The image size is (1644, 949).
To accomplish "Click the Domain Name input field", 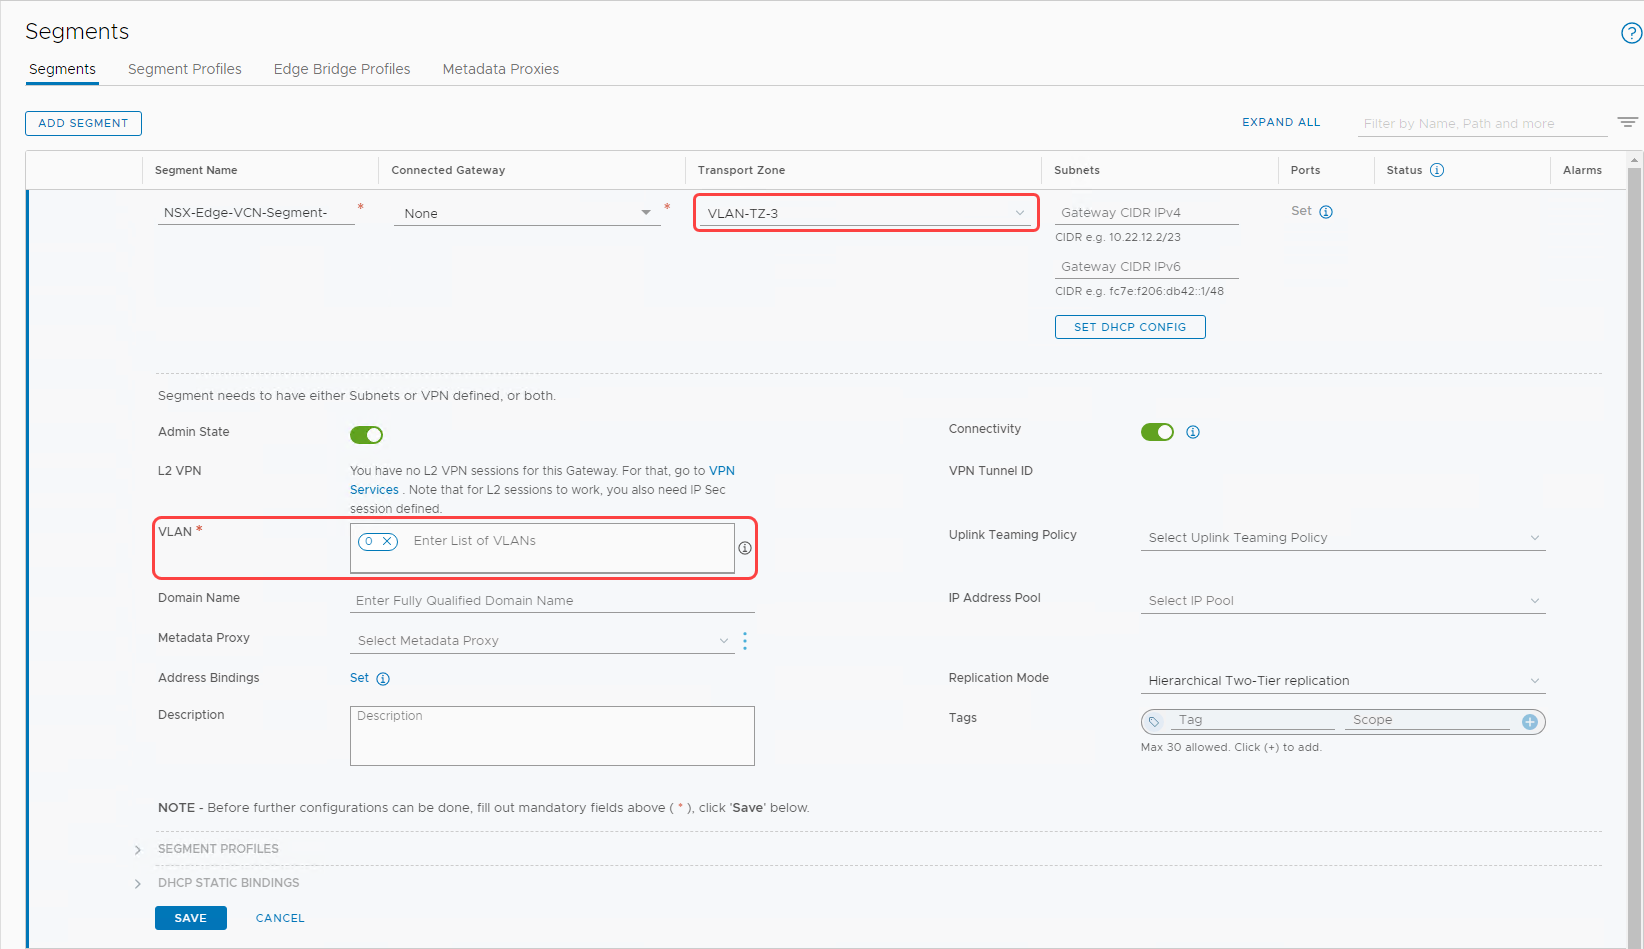I will click(x=550, y=600).
